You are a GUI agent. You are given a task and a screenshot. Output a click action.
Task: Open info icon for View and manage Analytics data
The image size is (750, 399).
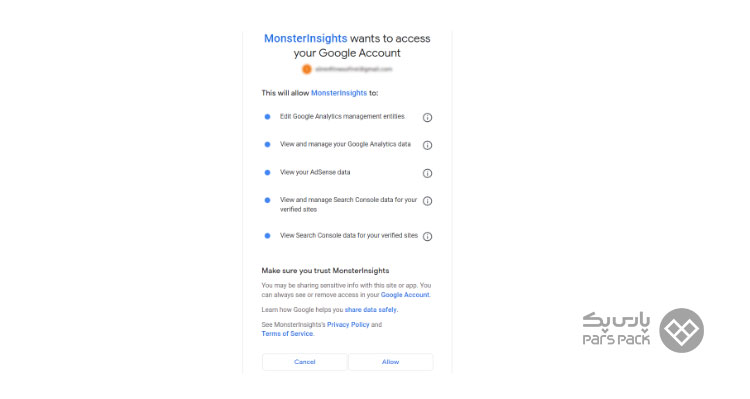click(427, 145)
